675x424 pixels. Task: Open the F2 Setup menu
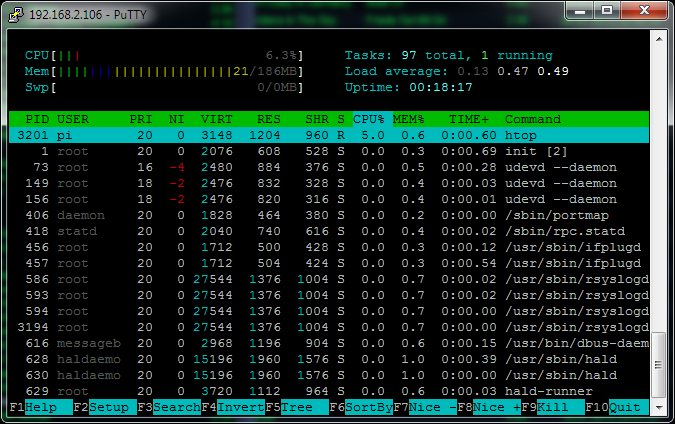[x=110, y=408]
